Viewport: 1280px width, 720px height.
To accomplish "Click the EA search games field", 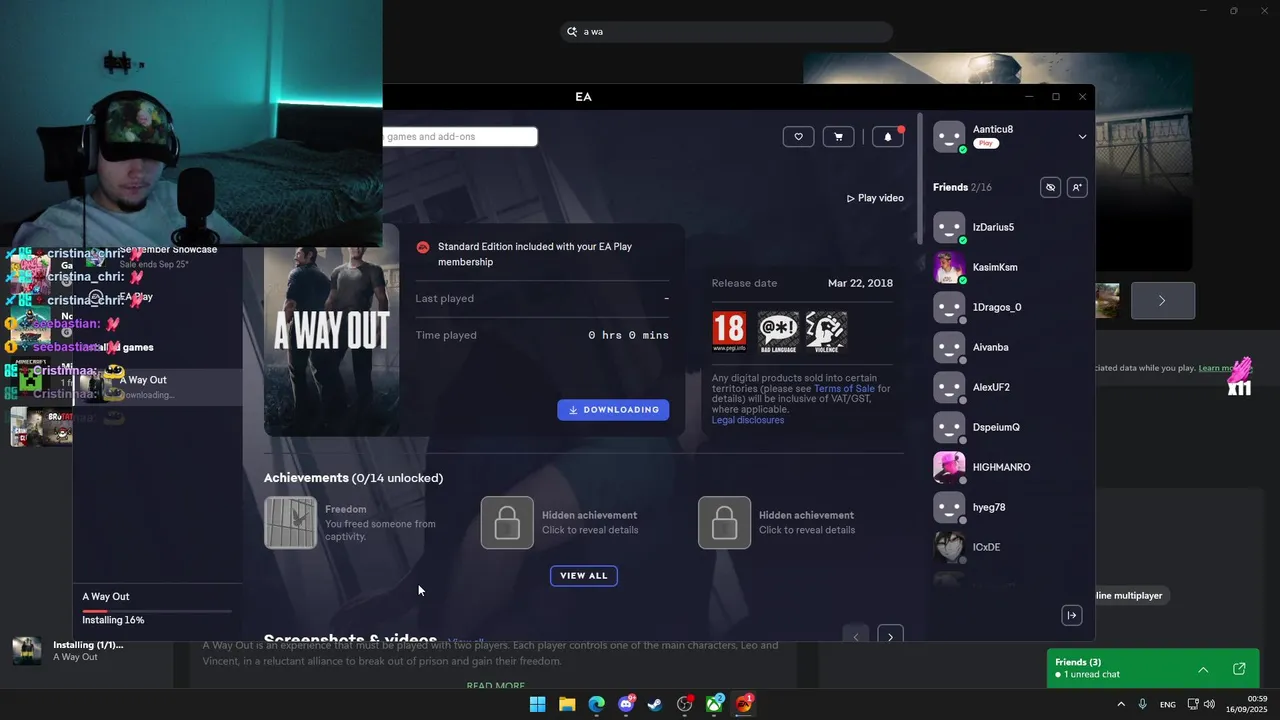I will [460, 136].
